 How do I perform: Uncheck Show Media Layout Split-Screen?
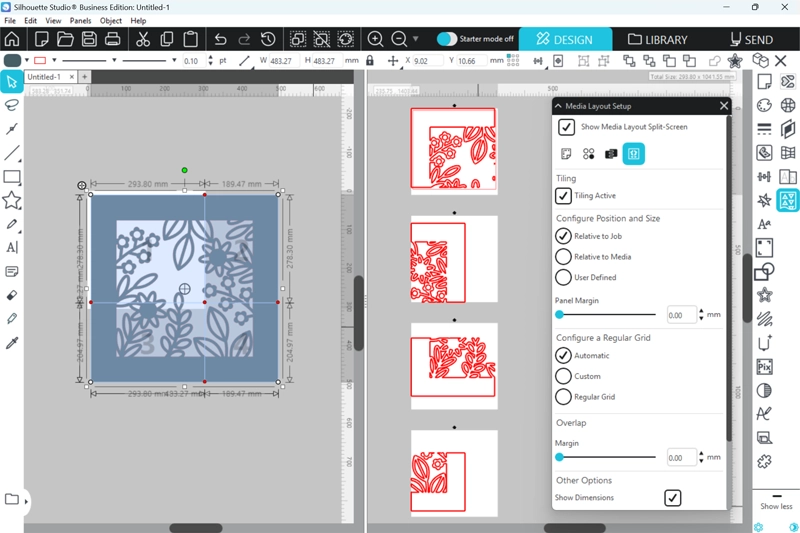point(566,127)
